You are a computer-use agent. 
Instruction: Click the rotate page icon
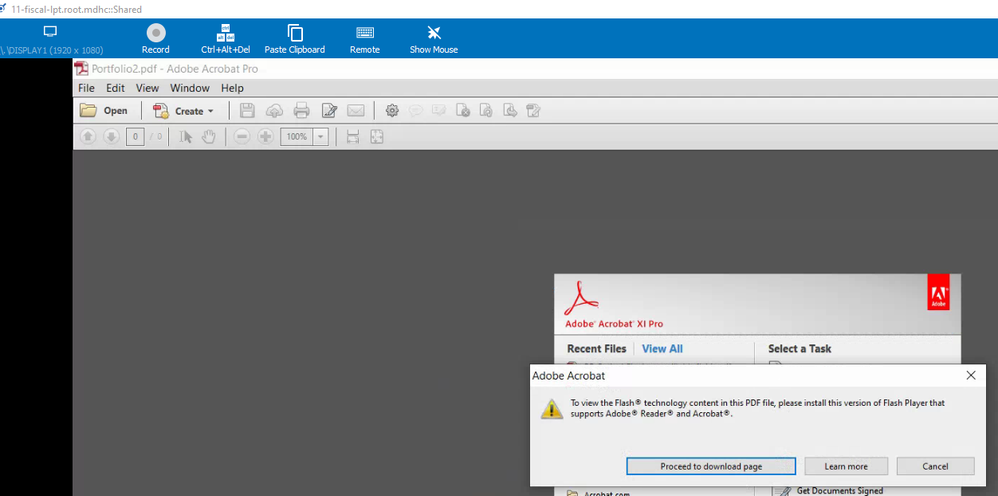pos(486,111)
